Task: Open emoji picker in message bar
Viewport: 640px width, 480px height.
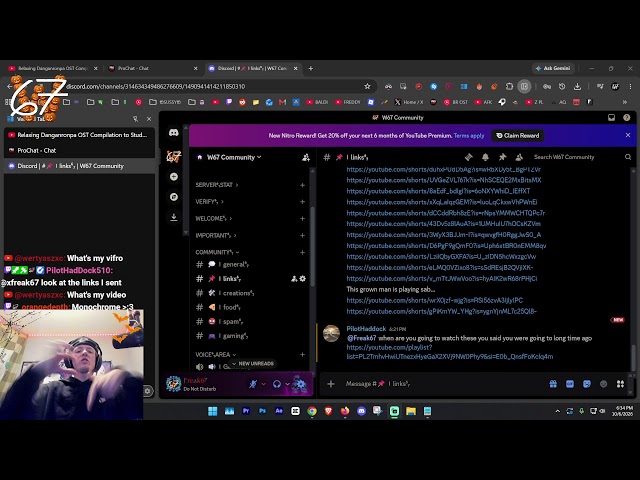Action: (x=603, y=384)
